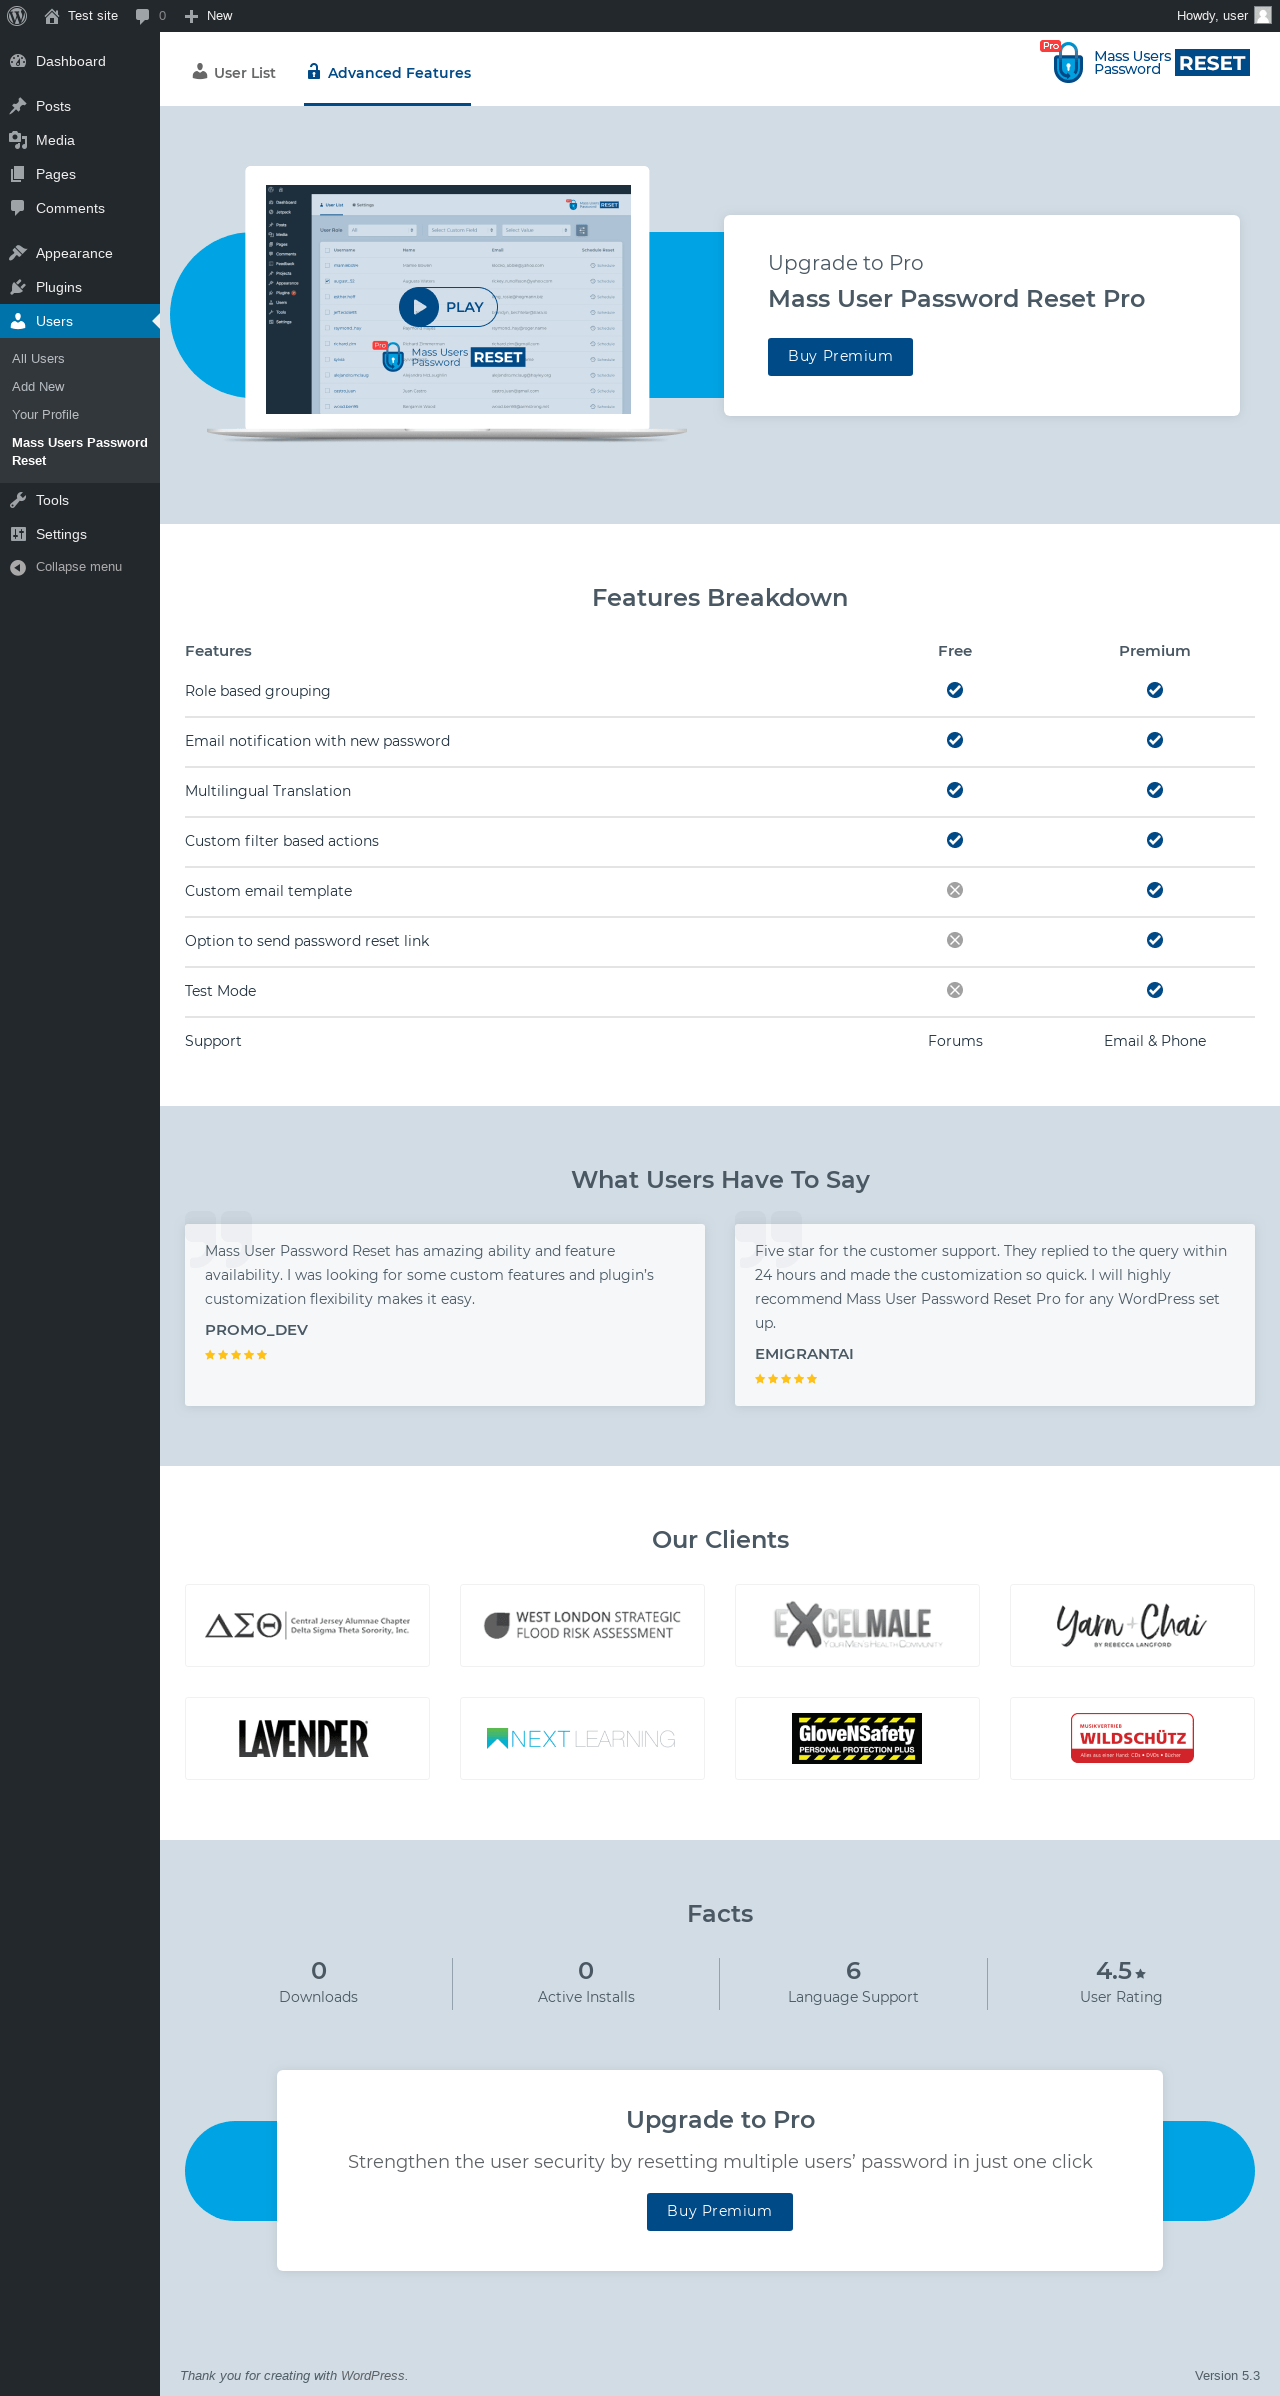Image resolution: width=1280 pixels, height=2396 pixels.
Task: Open the Media library menu
Action: tap(80, 140)
